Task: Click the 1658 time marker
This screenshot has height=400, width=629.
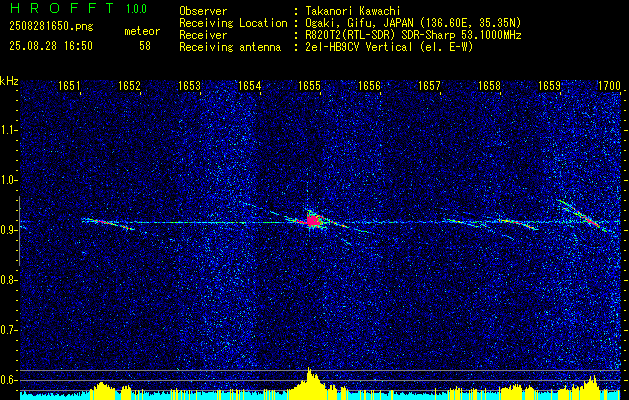Action: point(489,86)
